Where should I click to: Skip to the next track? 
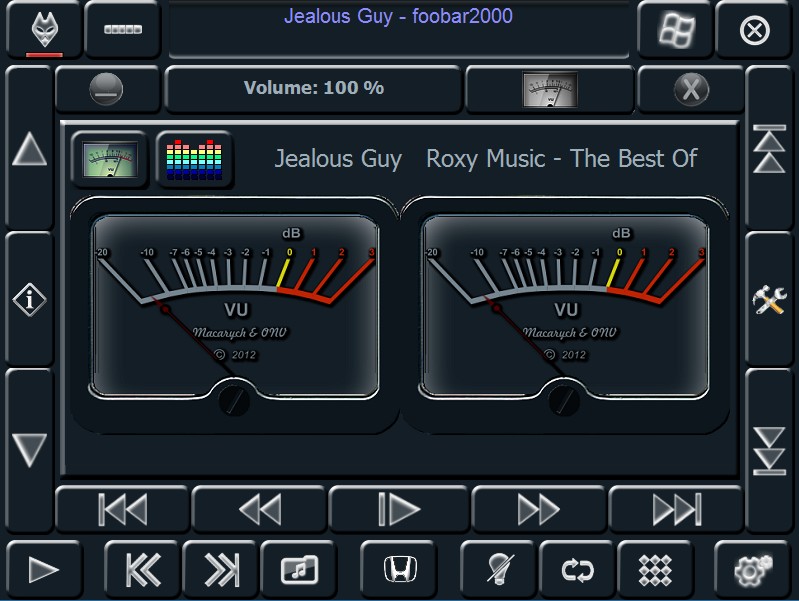(x=676, y=510)
